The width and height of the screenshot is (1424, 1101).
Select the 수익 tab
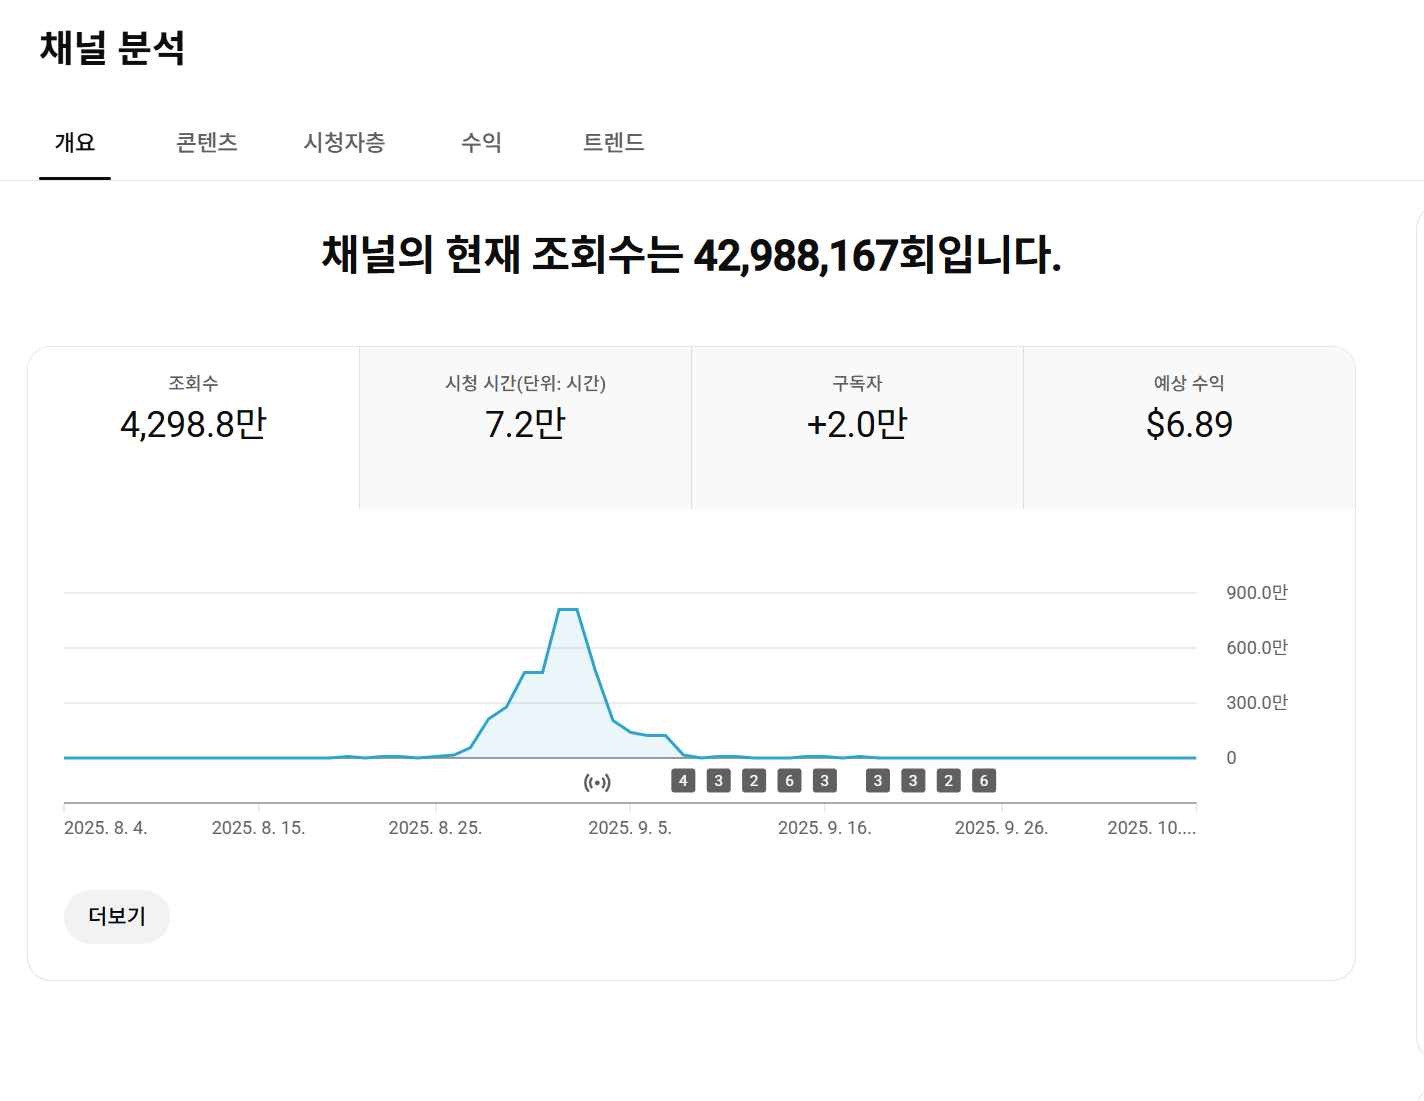coord(481,143)
